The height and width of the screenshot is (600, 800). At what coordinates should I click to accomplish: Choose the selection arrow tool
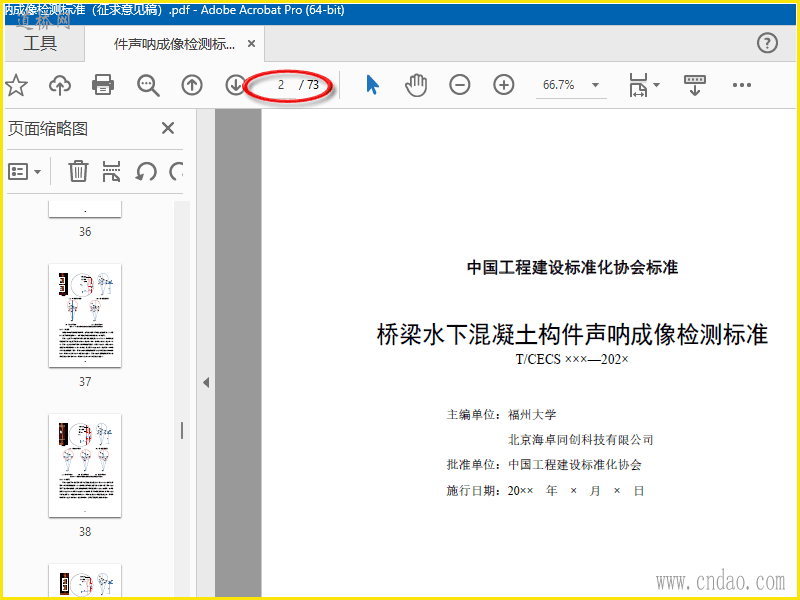(372, 85)
